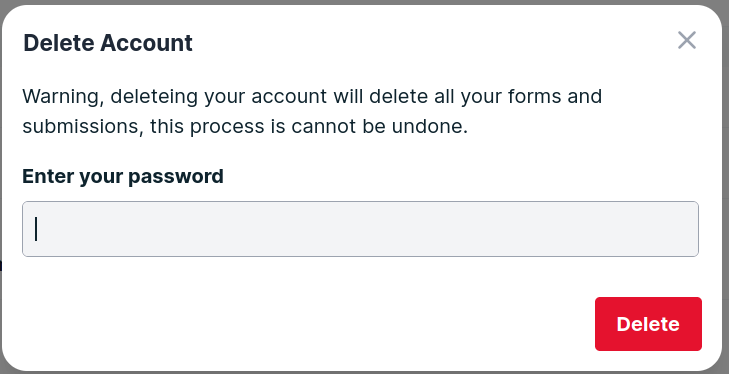Click the warning message paragraph

(x=312, y=112)
